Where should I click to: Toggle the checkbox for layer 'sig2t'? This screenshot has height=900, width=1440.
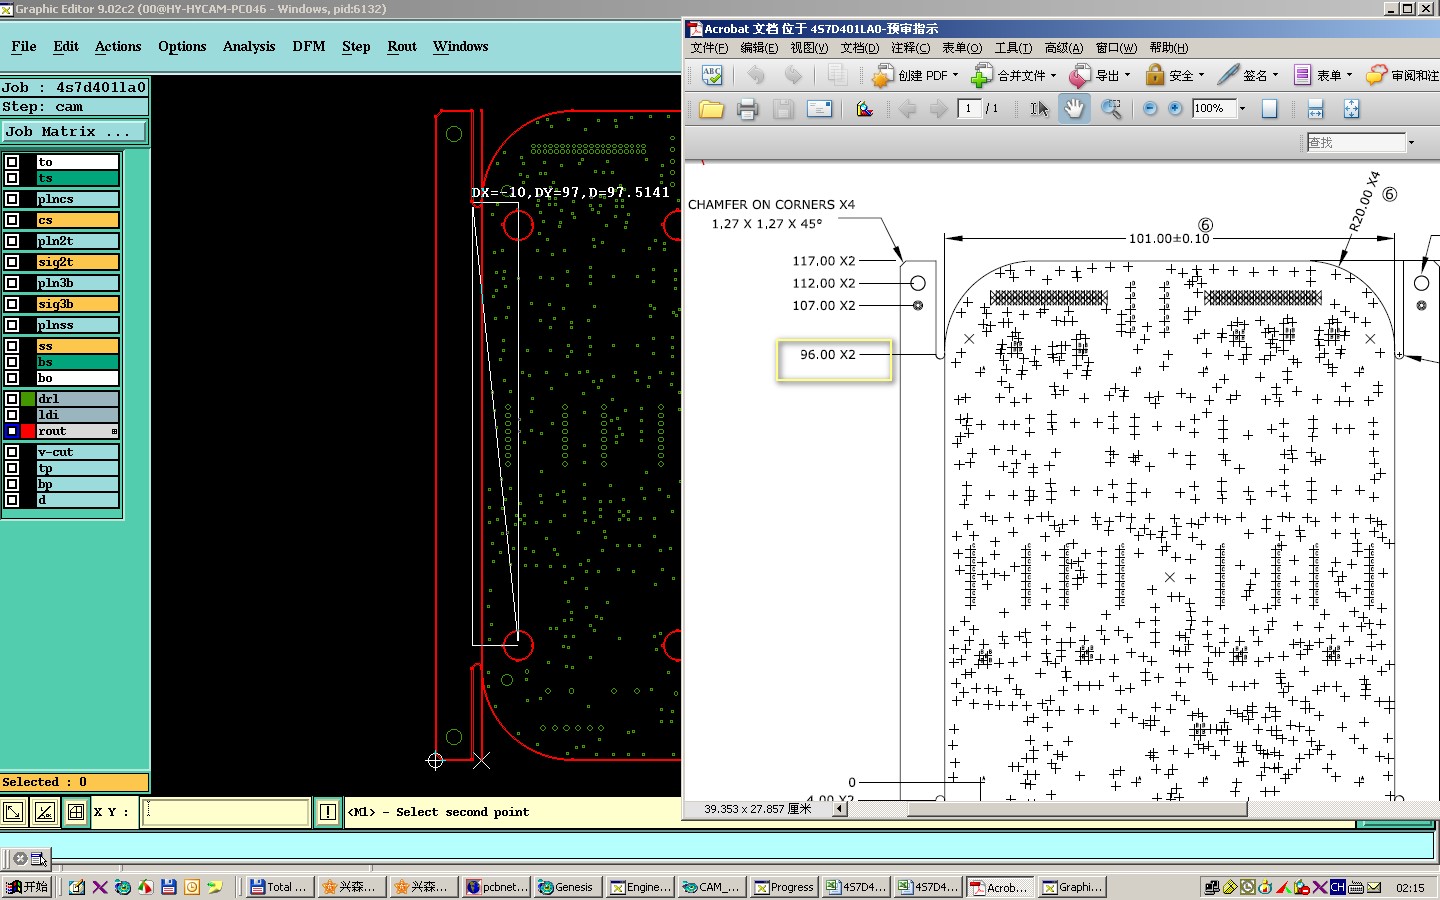pos(12,262)
